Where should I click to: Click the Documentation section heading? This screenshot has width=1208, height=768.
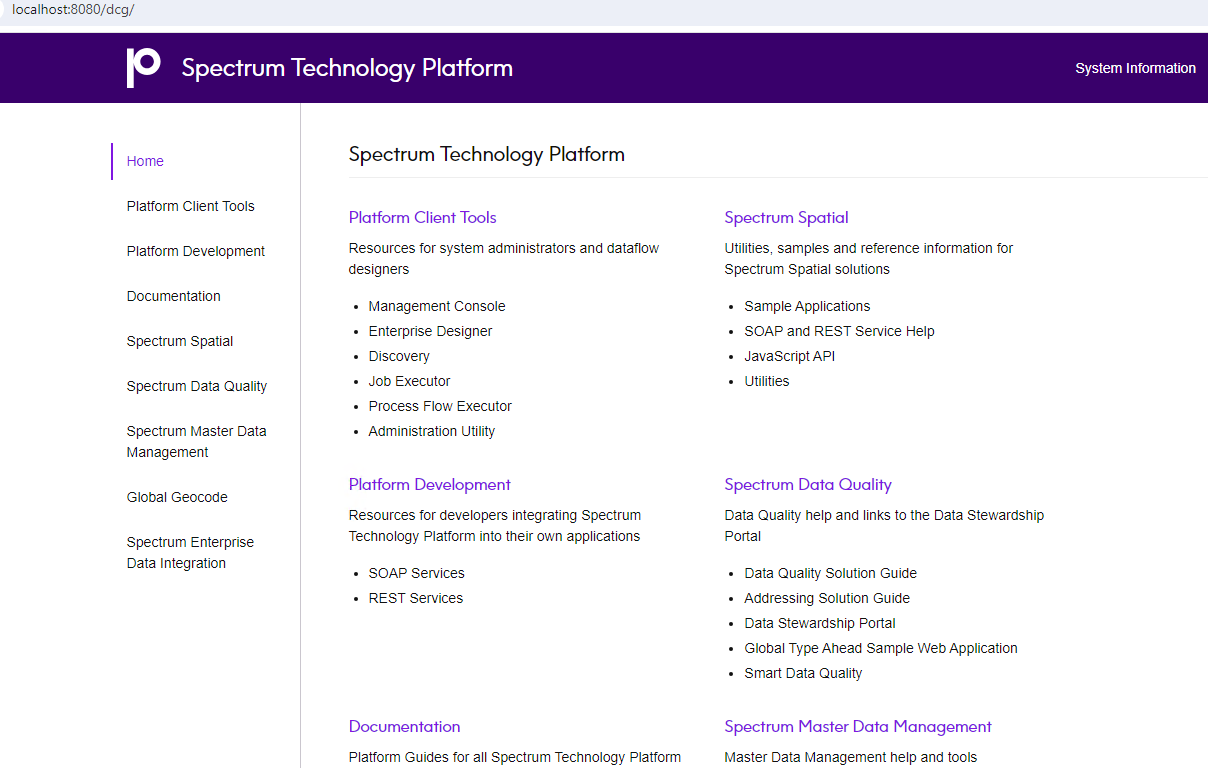404,726
